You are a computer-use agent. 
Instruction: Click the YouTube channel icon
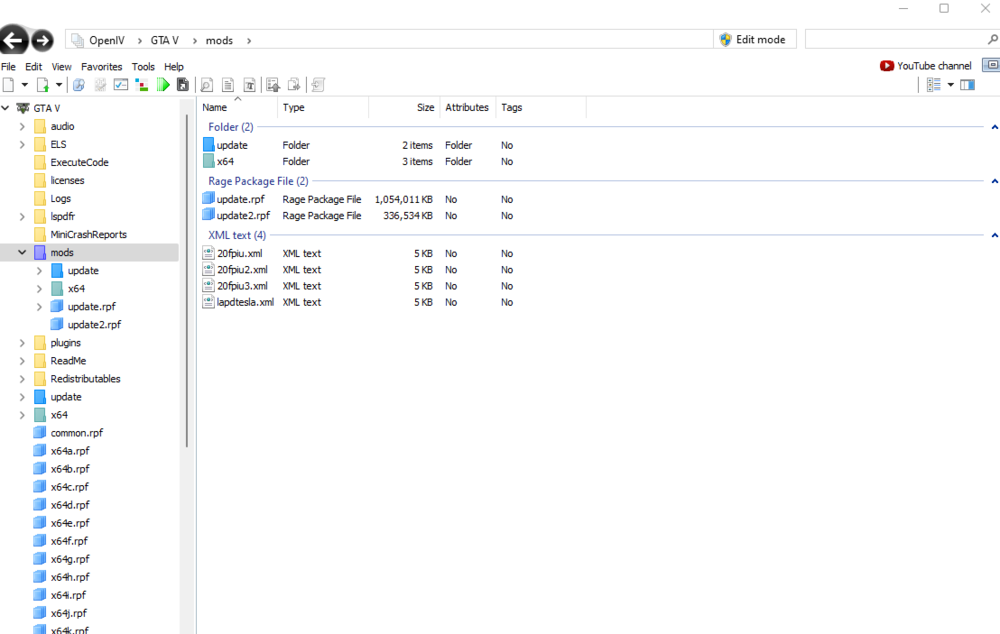(886, 65)
